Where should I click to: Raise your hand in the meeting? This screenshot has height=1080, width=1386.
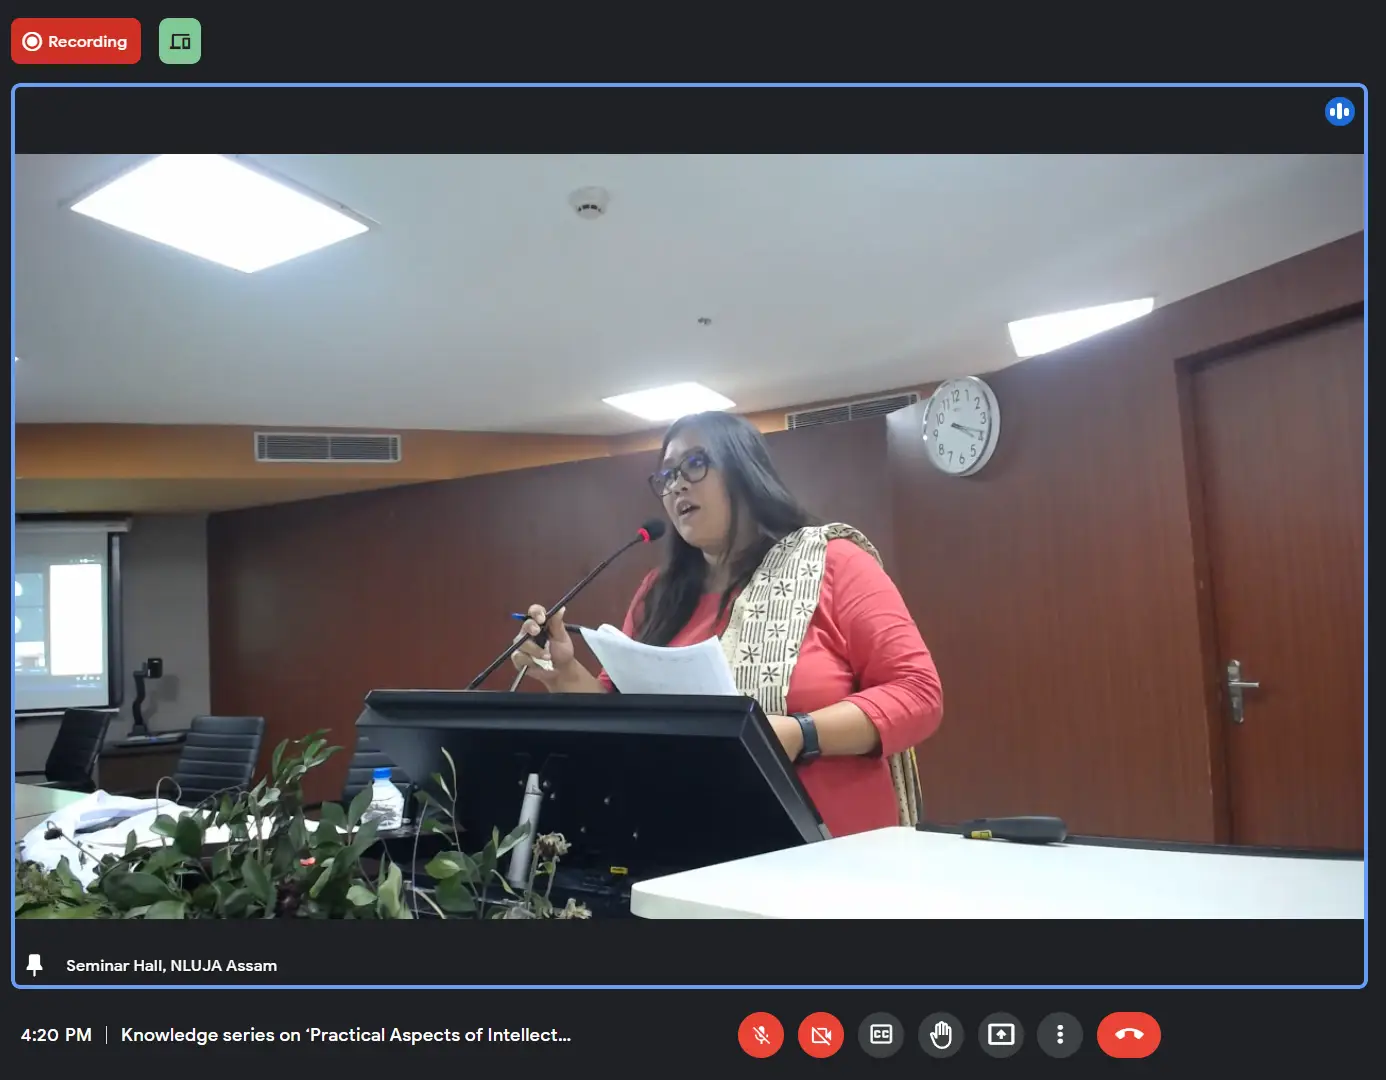click(x=941, y=1035)
